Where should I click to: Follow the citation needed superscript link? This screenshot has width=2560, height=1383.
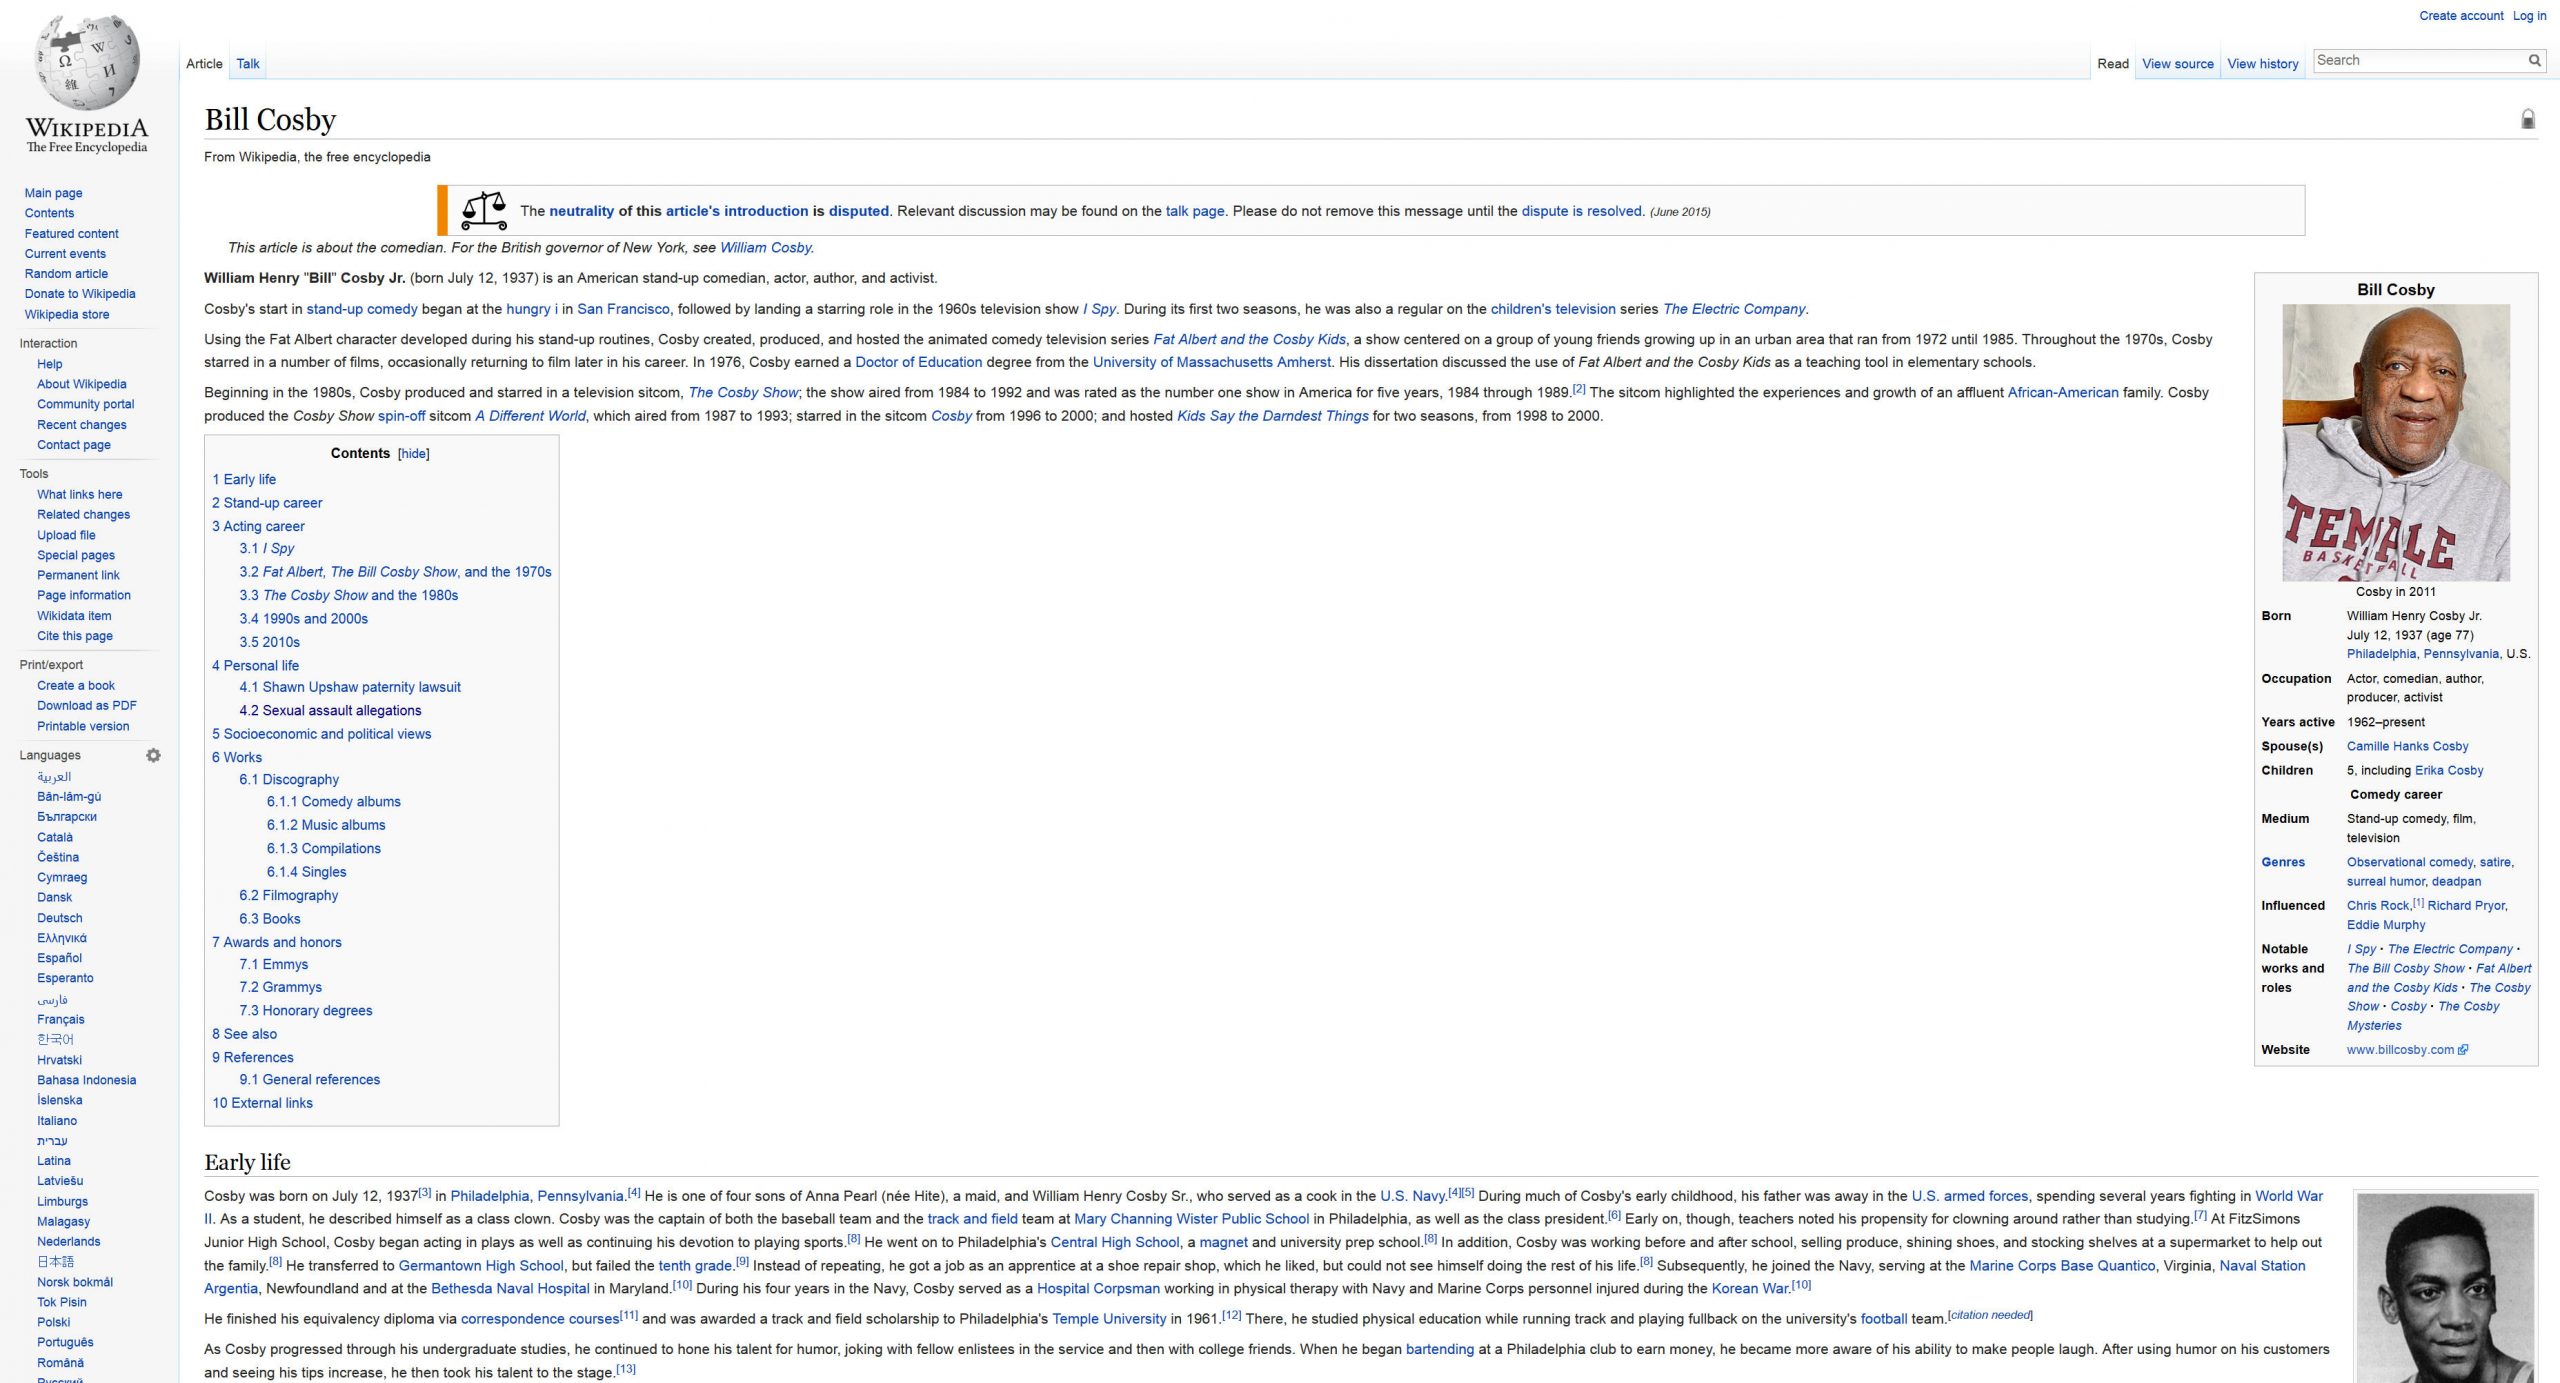(1990, 1315)
